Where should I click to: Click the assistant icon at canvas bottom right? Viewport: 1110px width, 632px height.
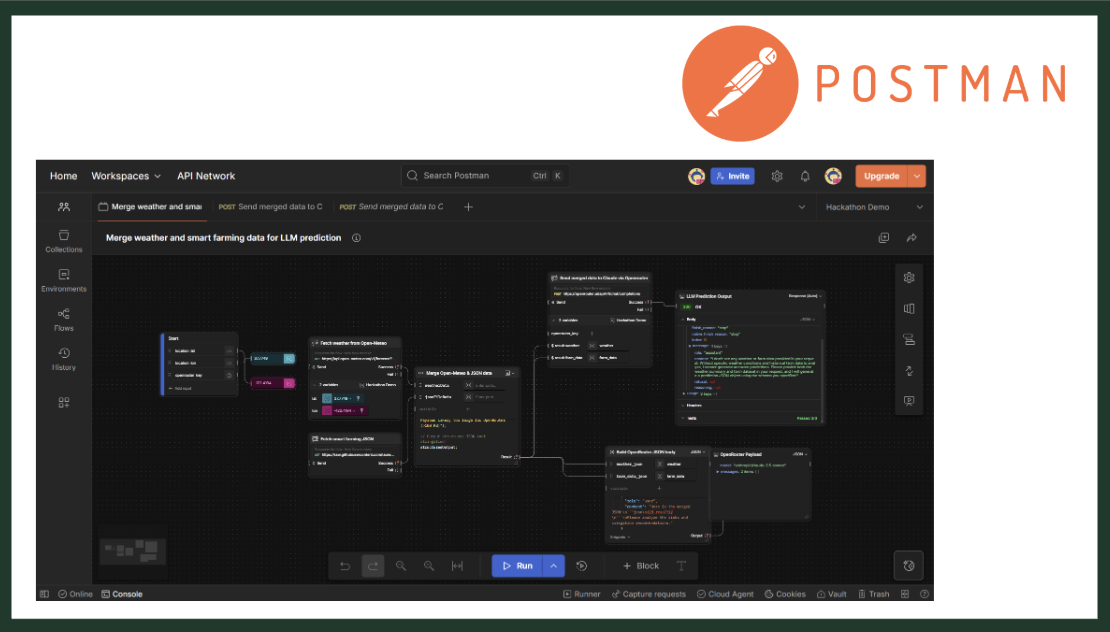pyautogui.click(x=909, y=565)
